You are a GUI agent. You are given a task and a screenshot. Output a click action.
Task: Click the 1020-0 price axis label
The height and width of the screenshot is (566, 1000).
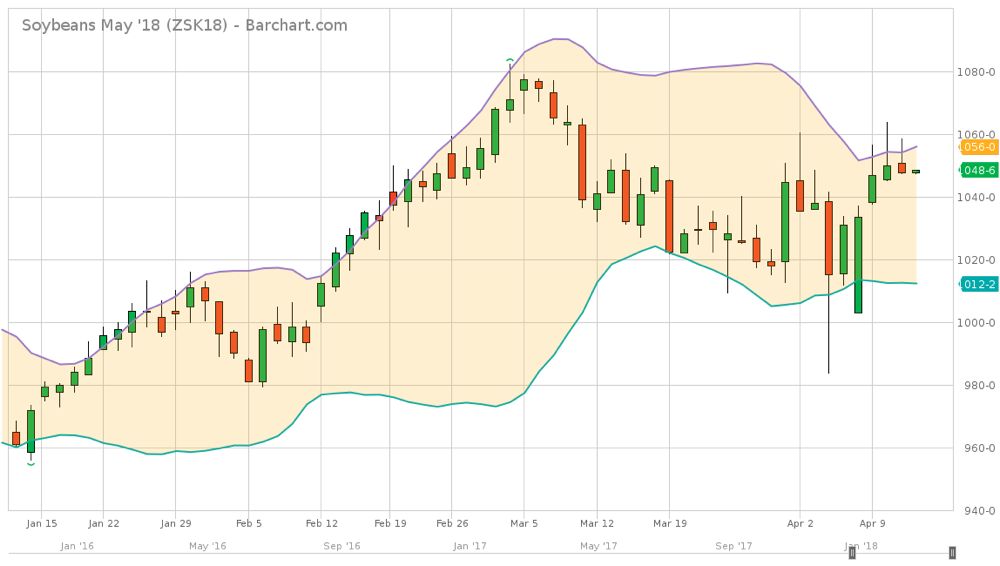pos(976,260)
